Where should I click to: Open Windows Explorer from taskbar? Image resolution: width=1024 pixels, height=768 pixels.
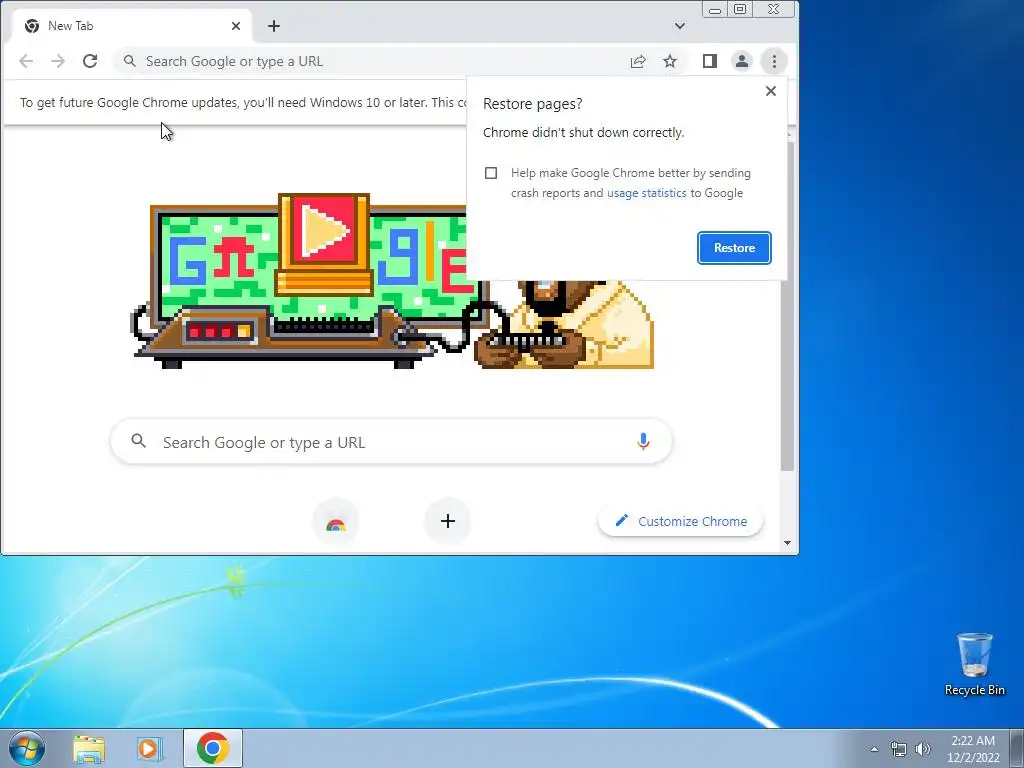pyautogui.click(x=89, y=748)
